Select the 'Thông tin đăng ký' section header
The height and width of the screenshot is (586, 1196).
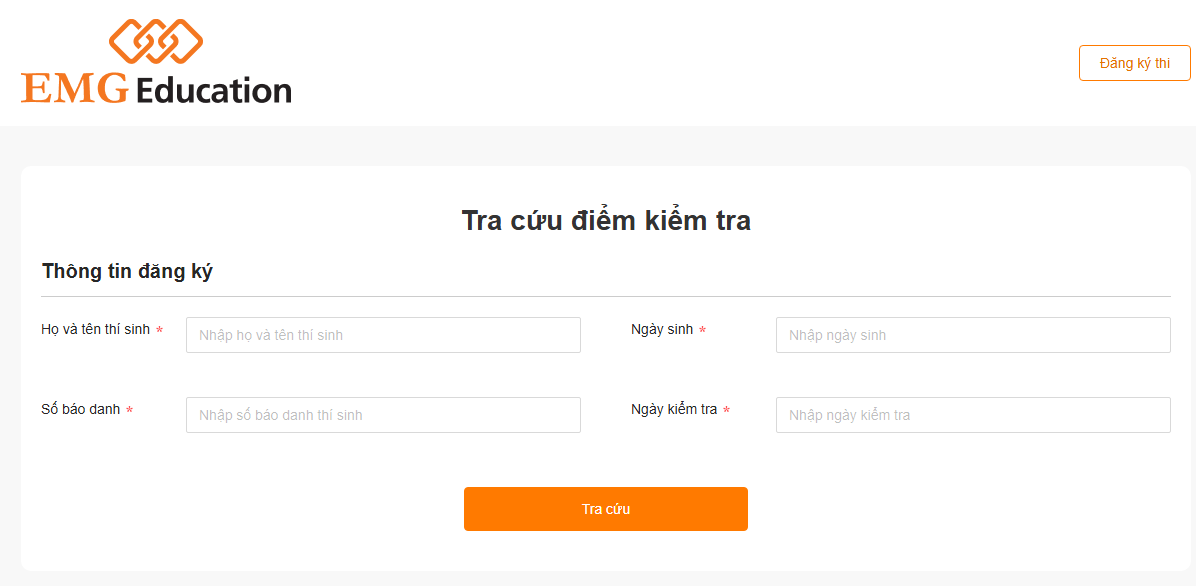click(127, 270)
